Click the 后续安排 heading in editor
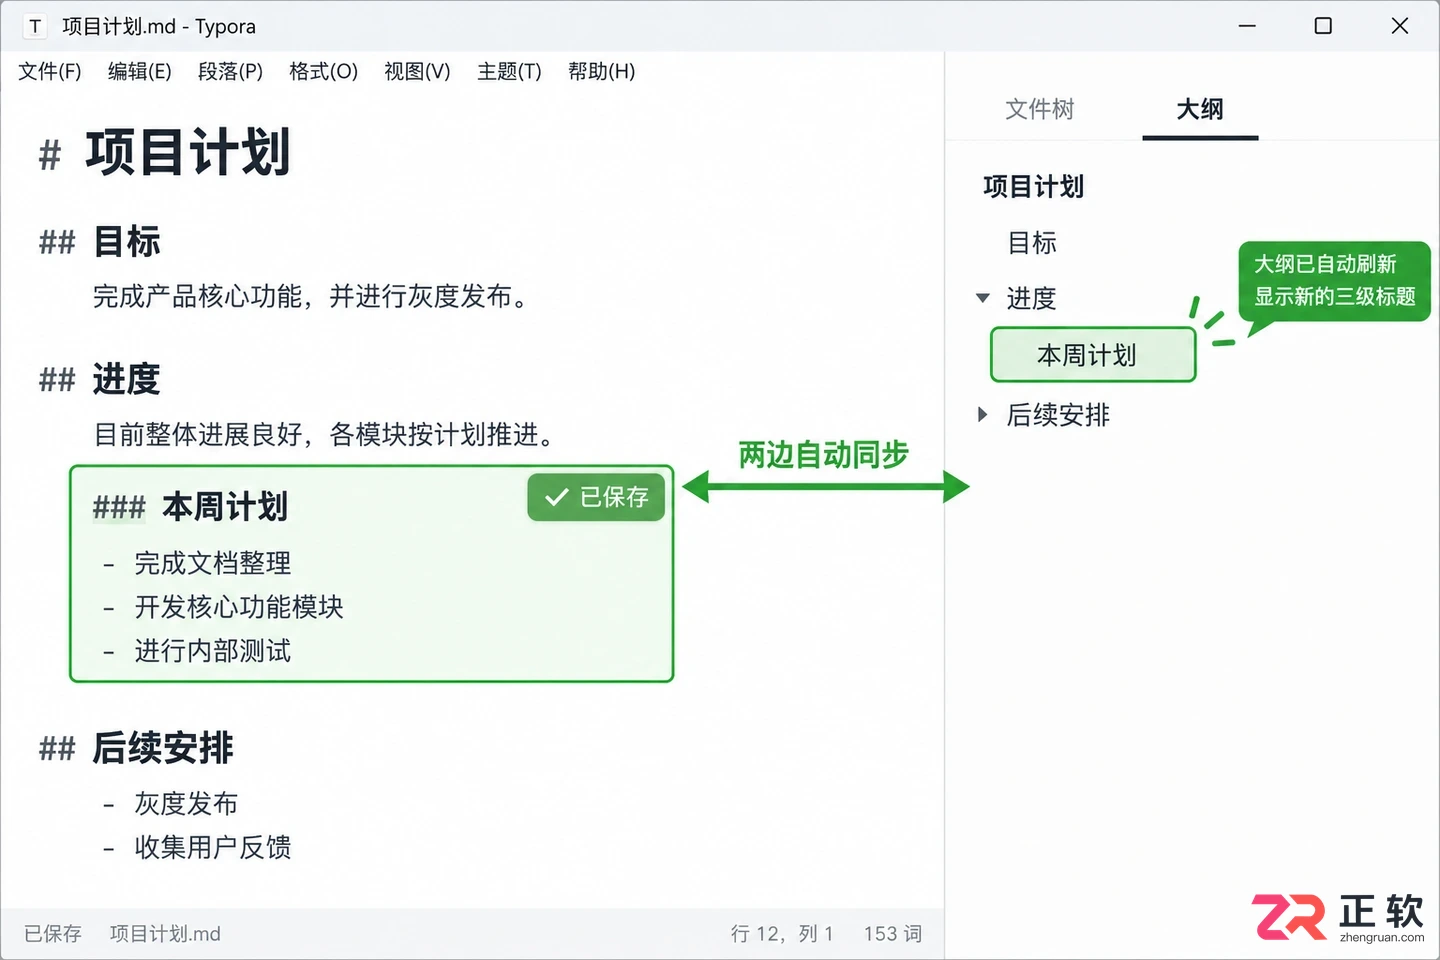This screenshot has height=960, width=1440. (x=163, y=748)
